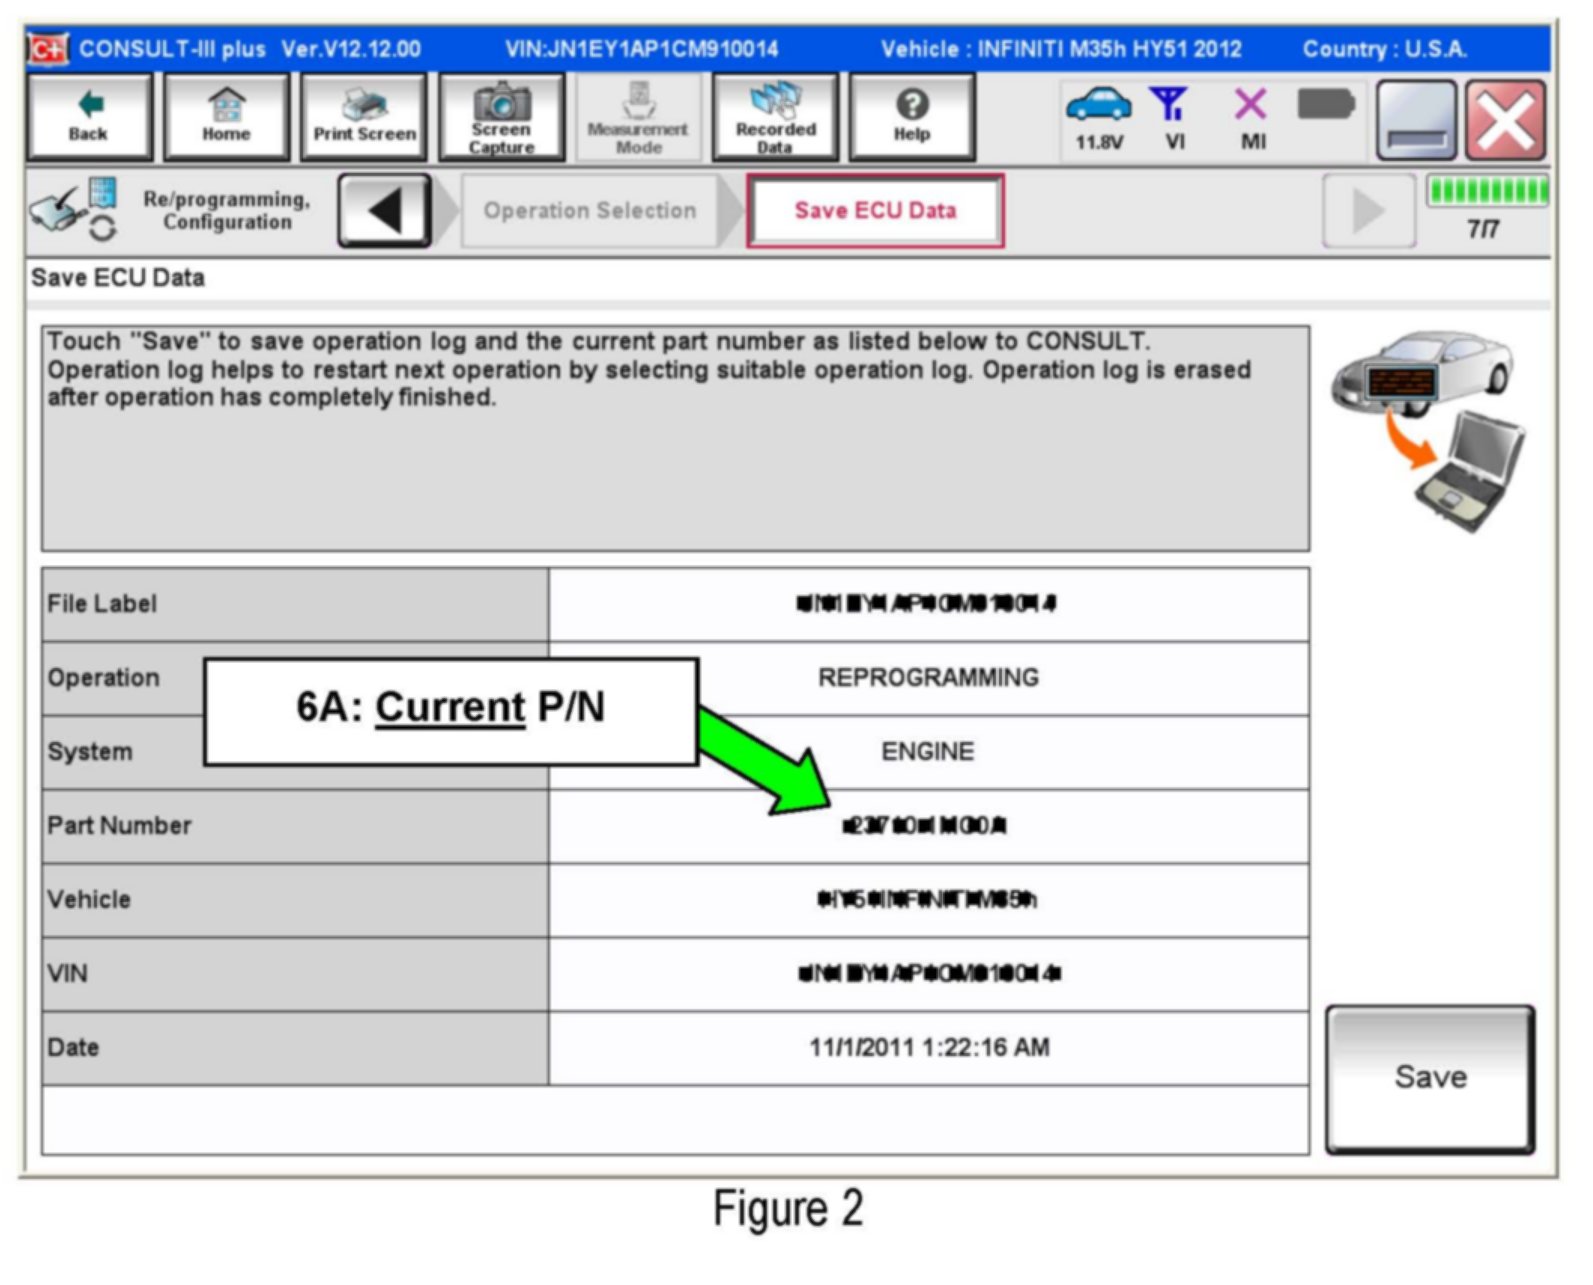Open Recorded Data
Viewport: 1593px width, 1285px height.
point(775,117)
